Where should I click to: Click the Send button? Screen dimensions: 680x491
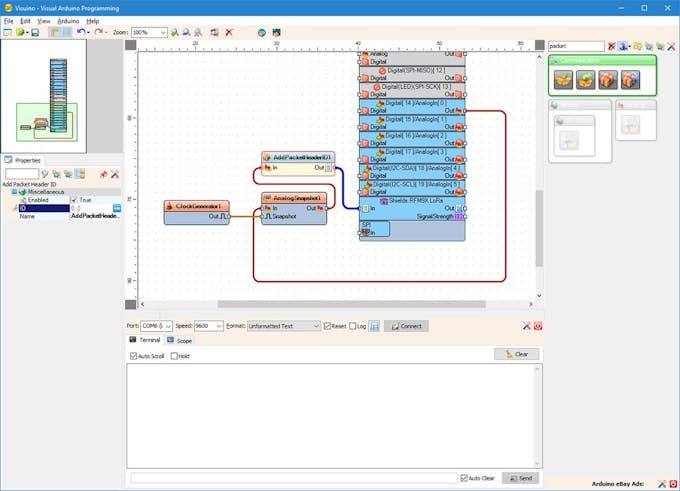pos(520,478)
